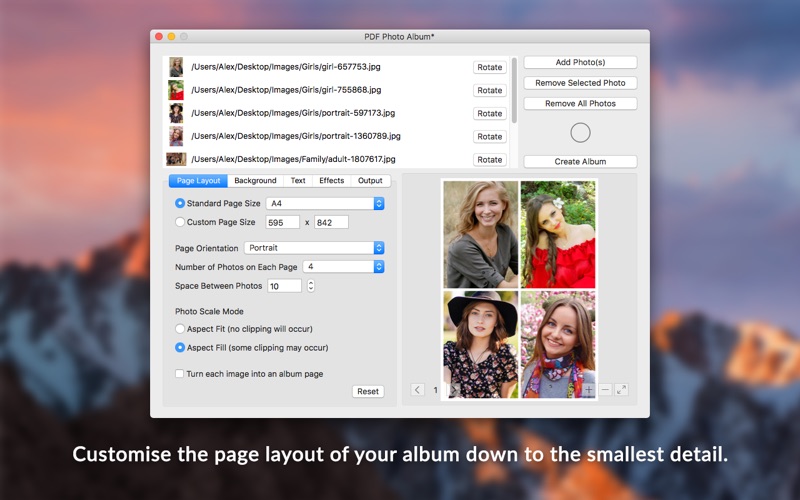Zoom in preview with plus icon
The image size is (800, 500).
coord(588,390)
